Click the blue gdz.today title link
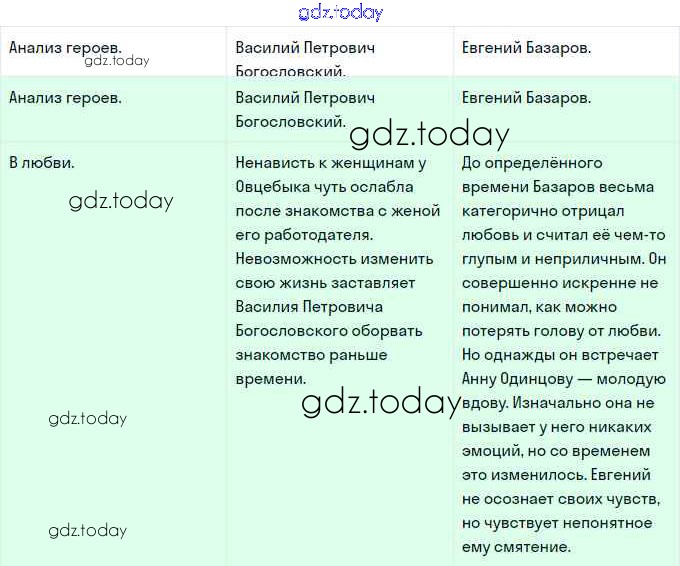 (340, 13)
